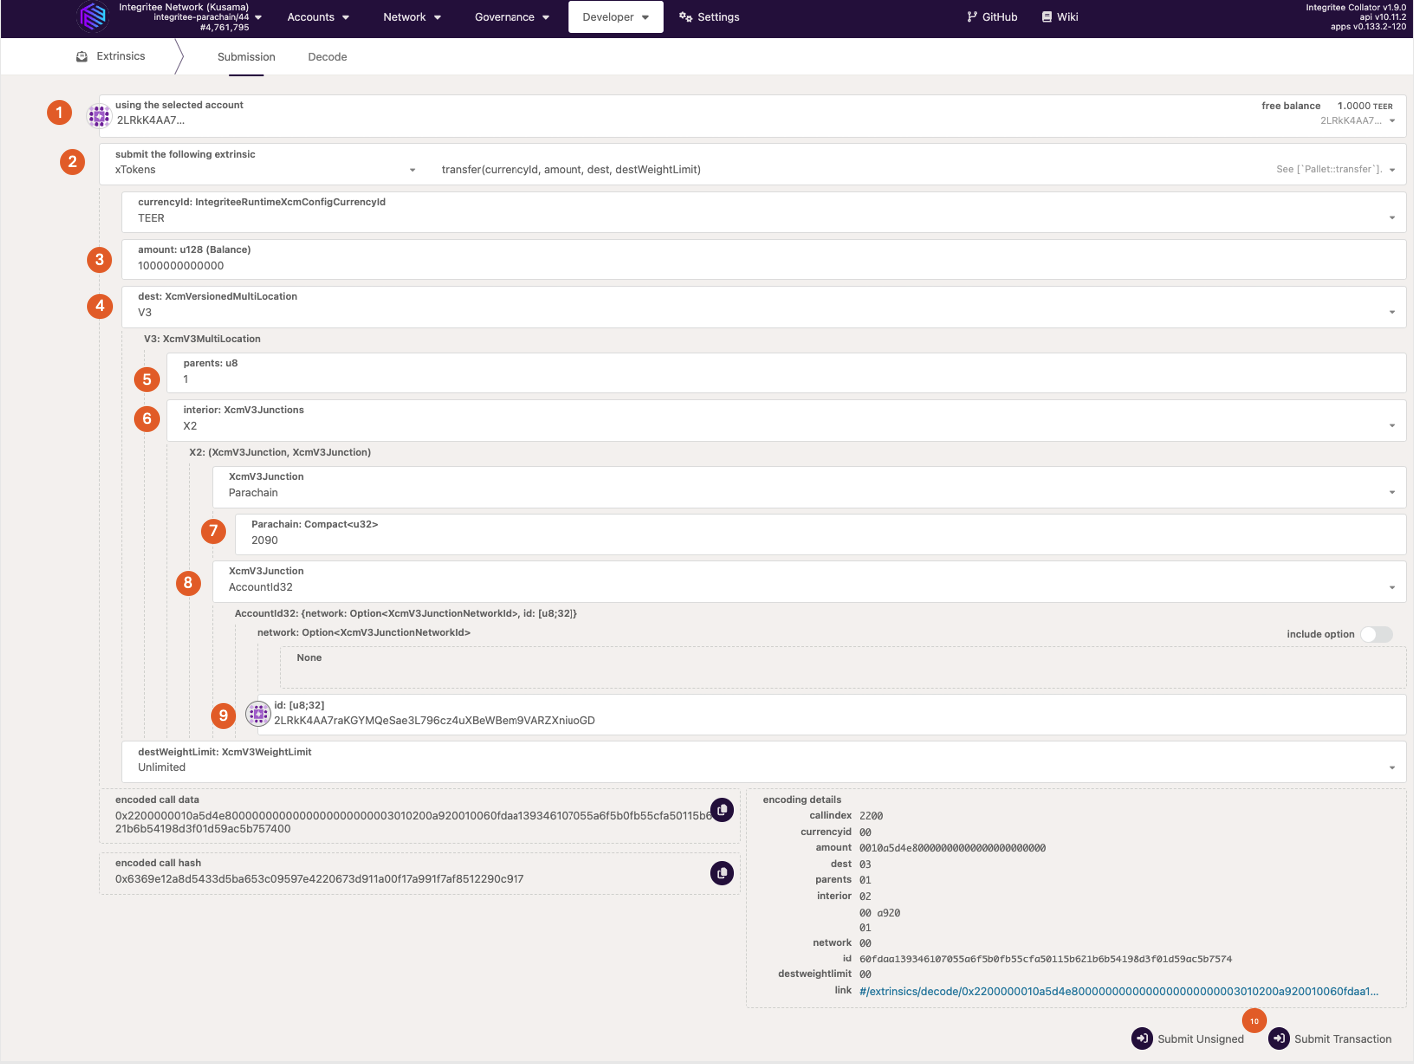Screen dimensions: 1414x1064
Task: Open the GitHub link icon
Action: coord(972,17)
